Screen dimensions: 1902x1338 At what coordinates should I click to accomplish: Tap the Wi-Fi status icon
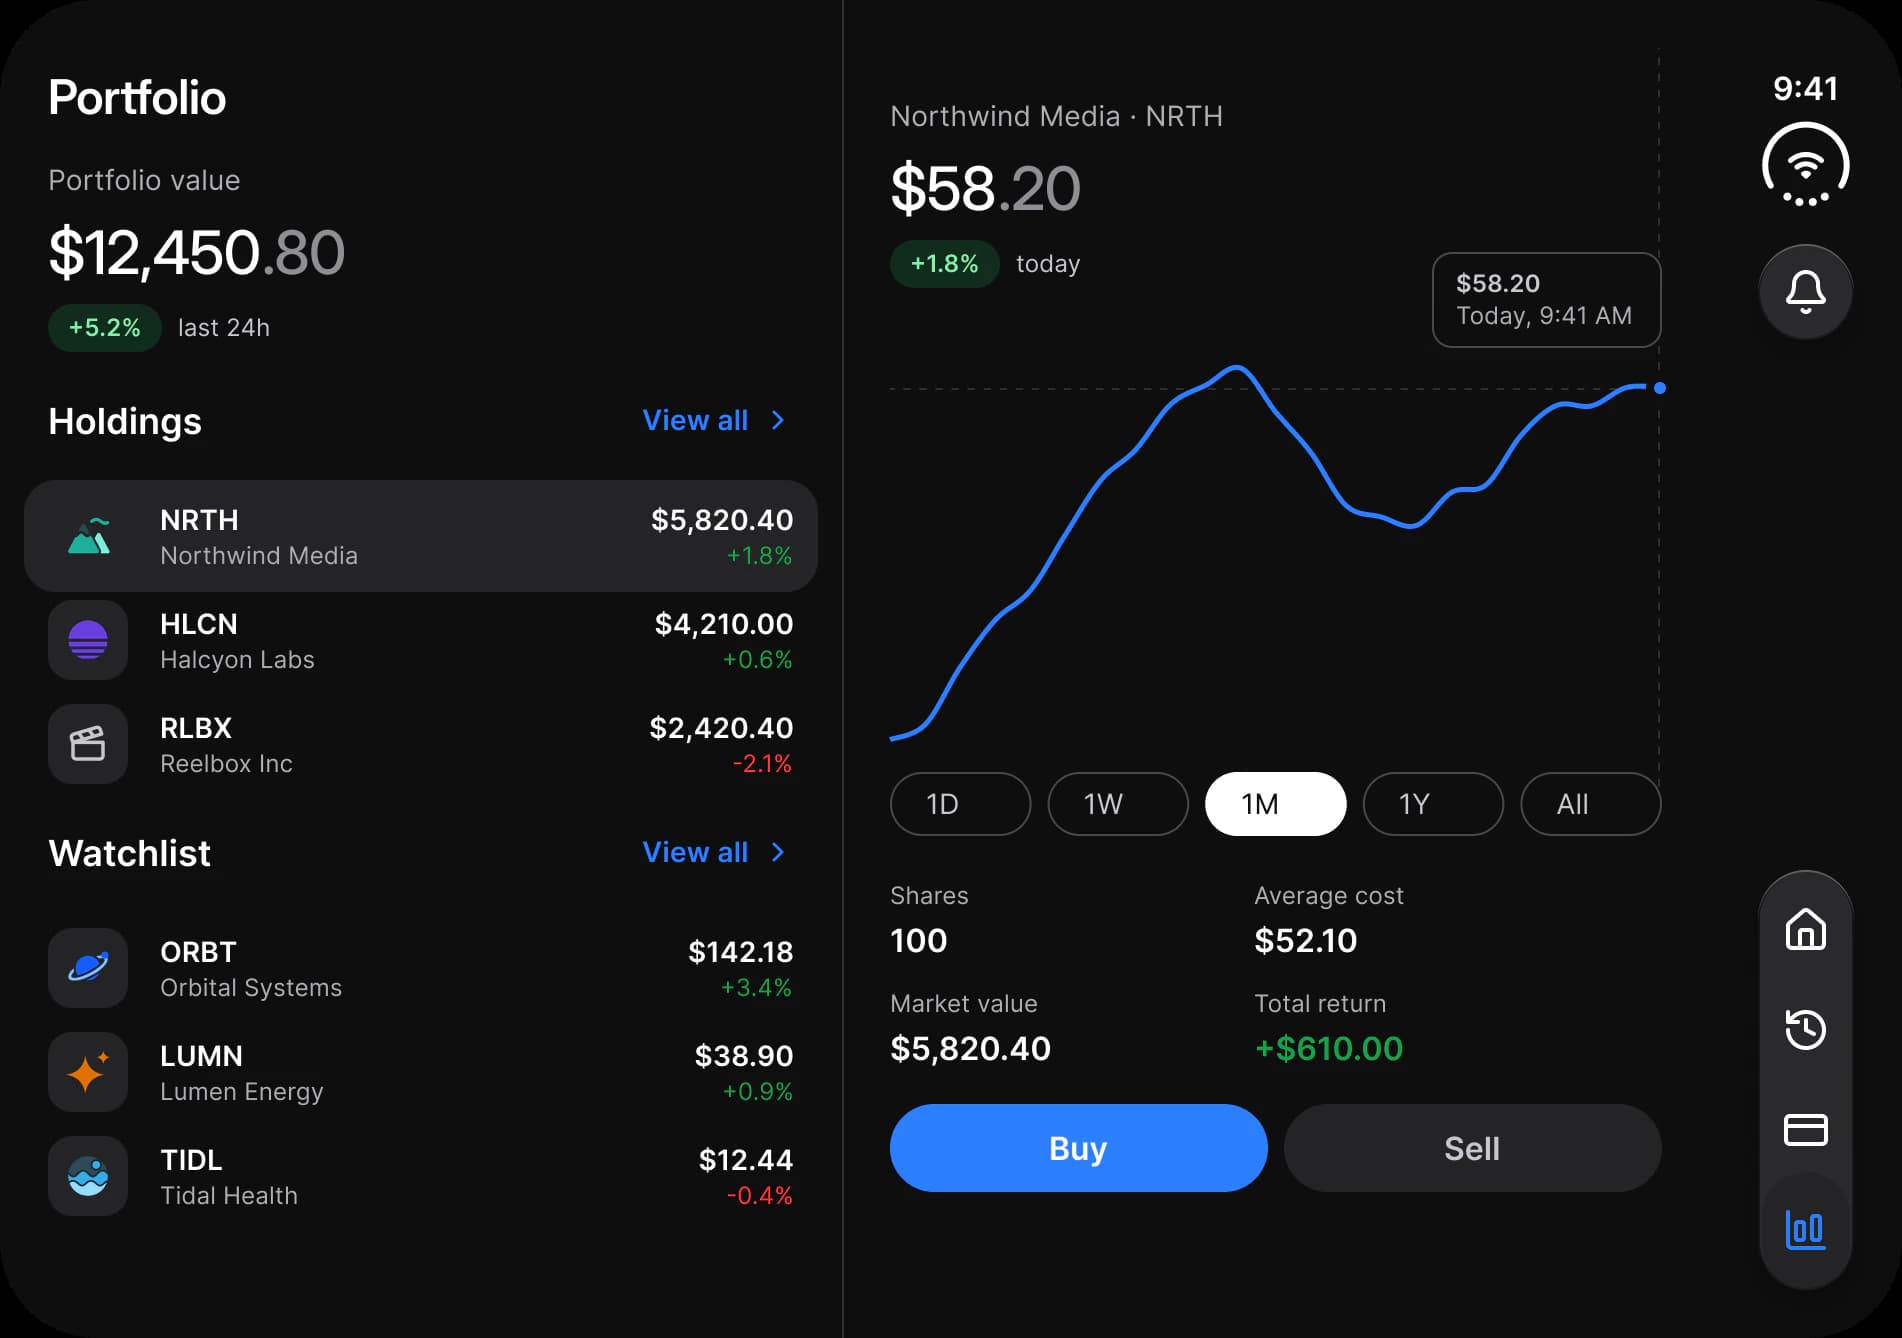(x=1805, y=165)
